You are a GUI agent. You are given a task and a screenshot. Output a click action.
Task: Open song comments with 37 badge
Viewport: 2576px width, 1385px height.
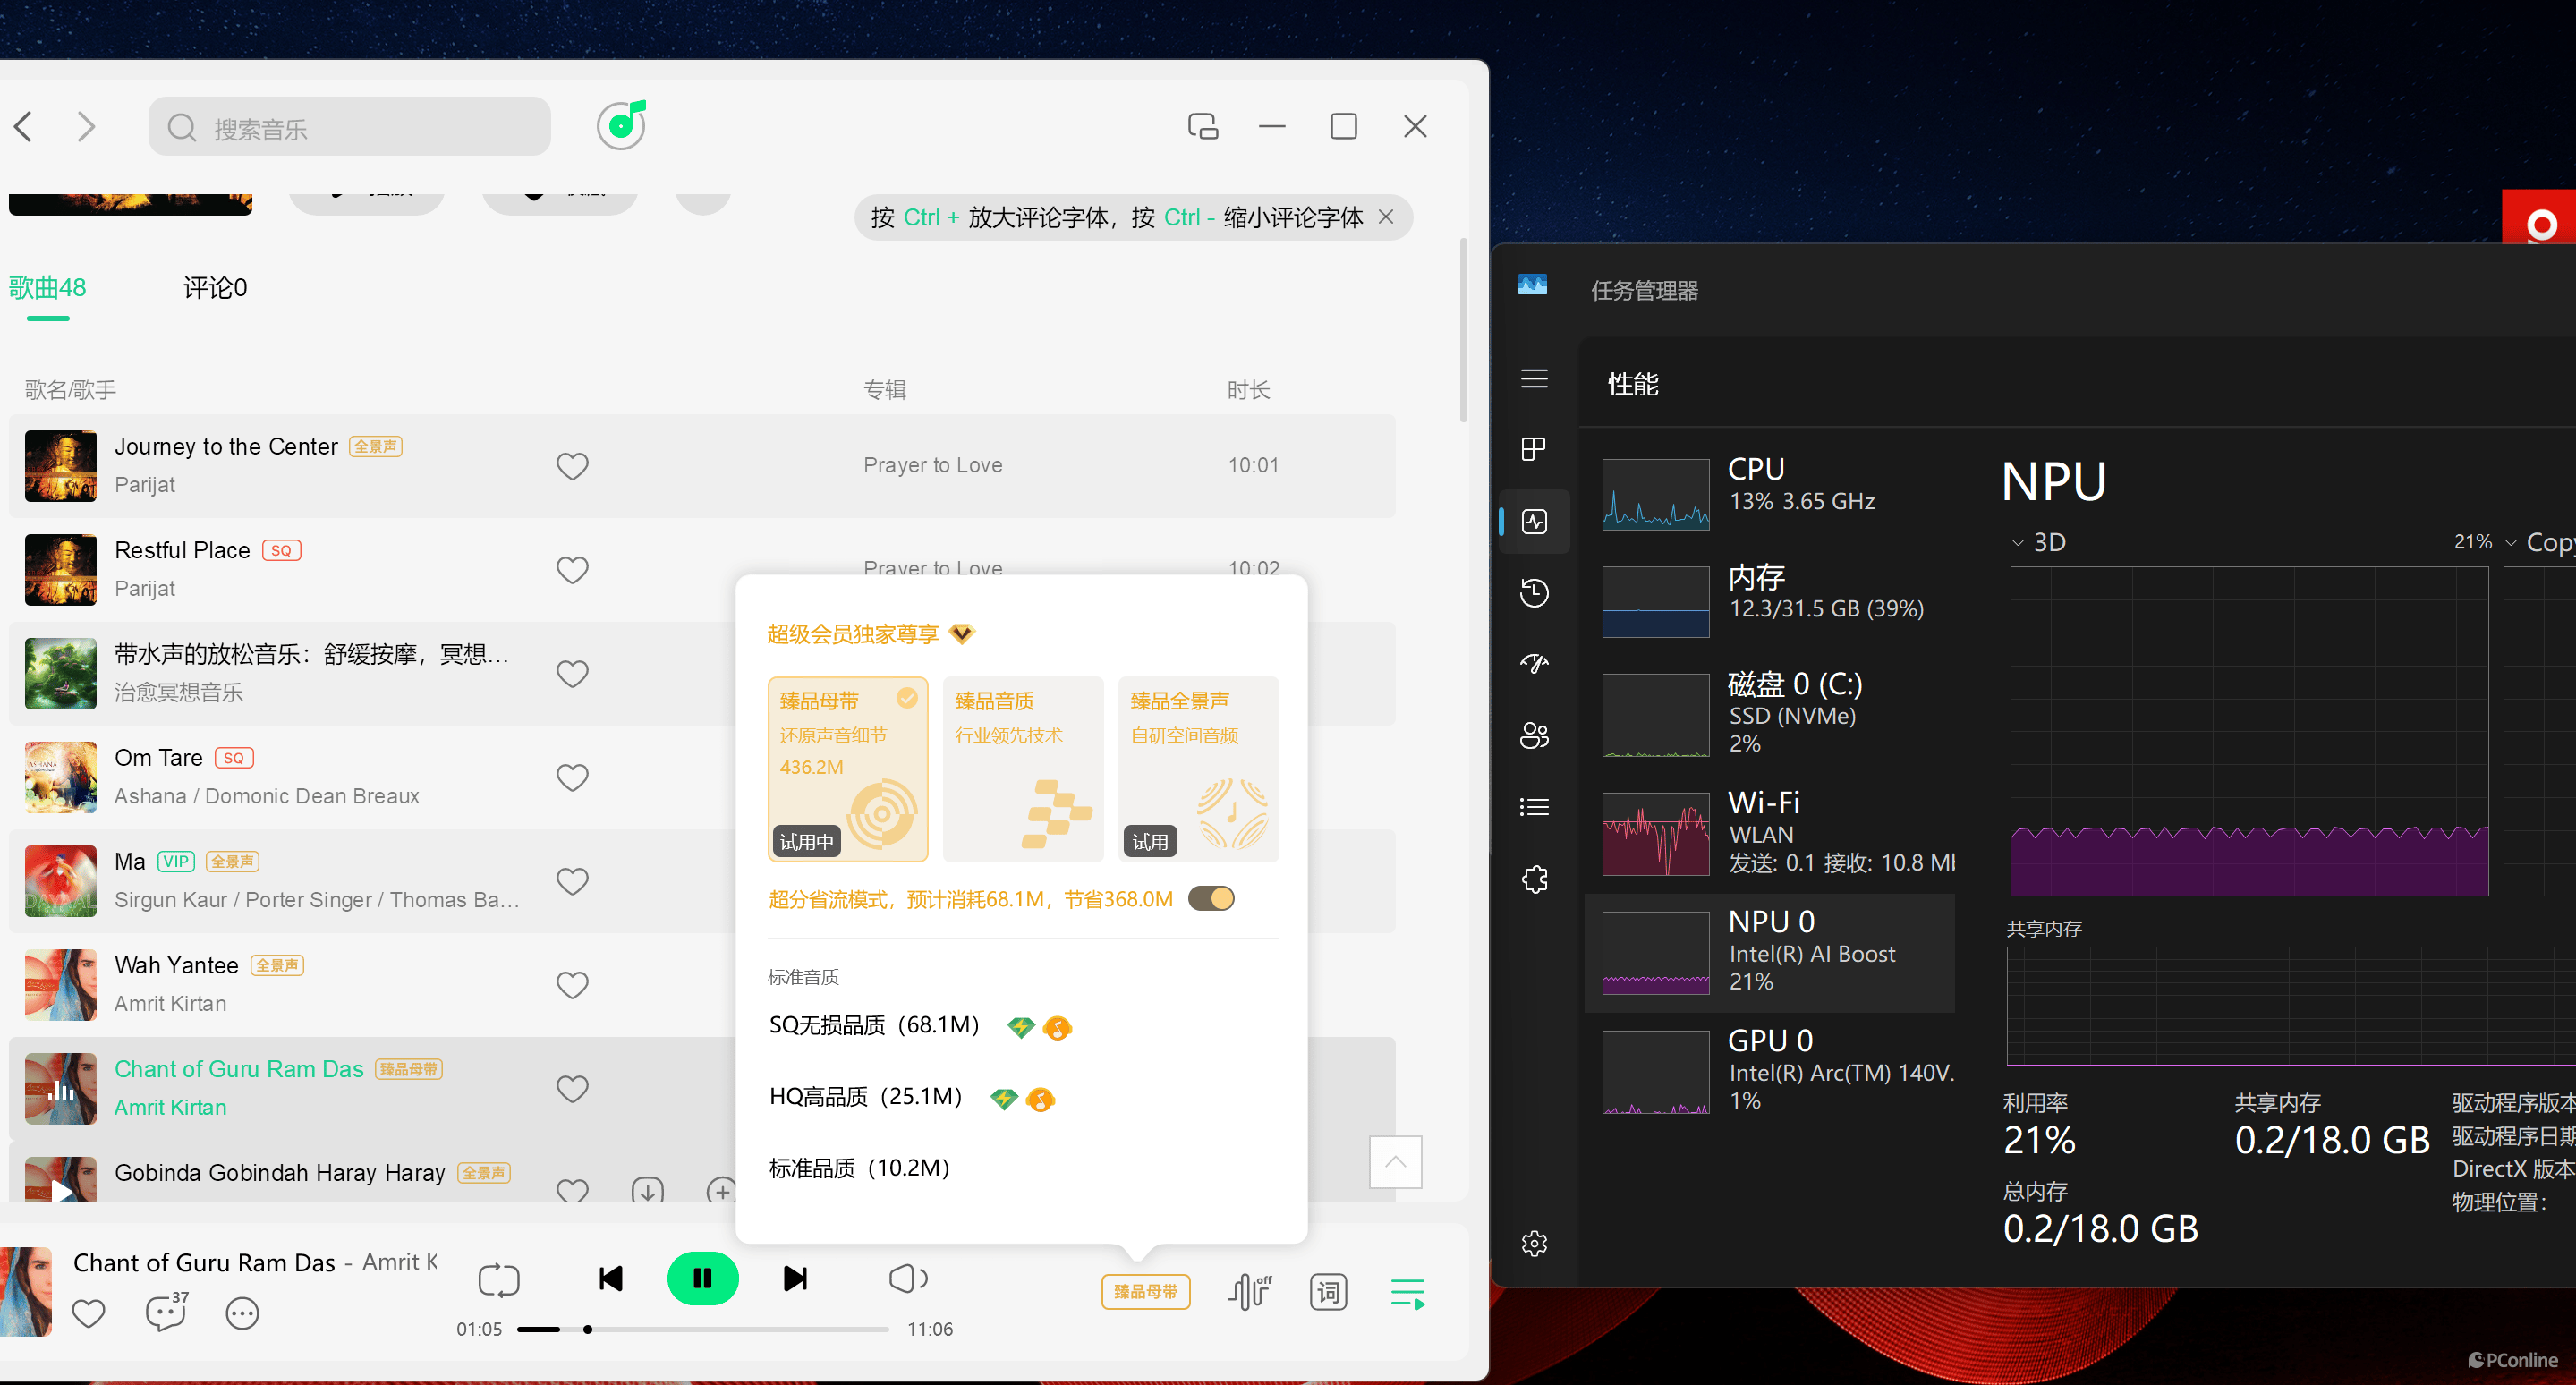(166, 1312)
